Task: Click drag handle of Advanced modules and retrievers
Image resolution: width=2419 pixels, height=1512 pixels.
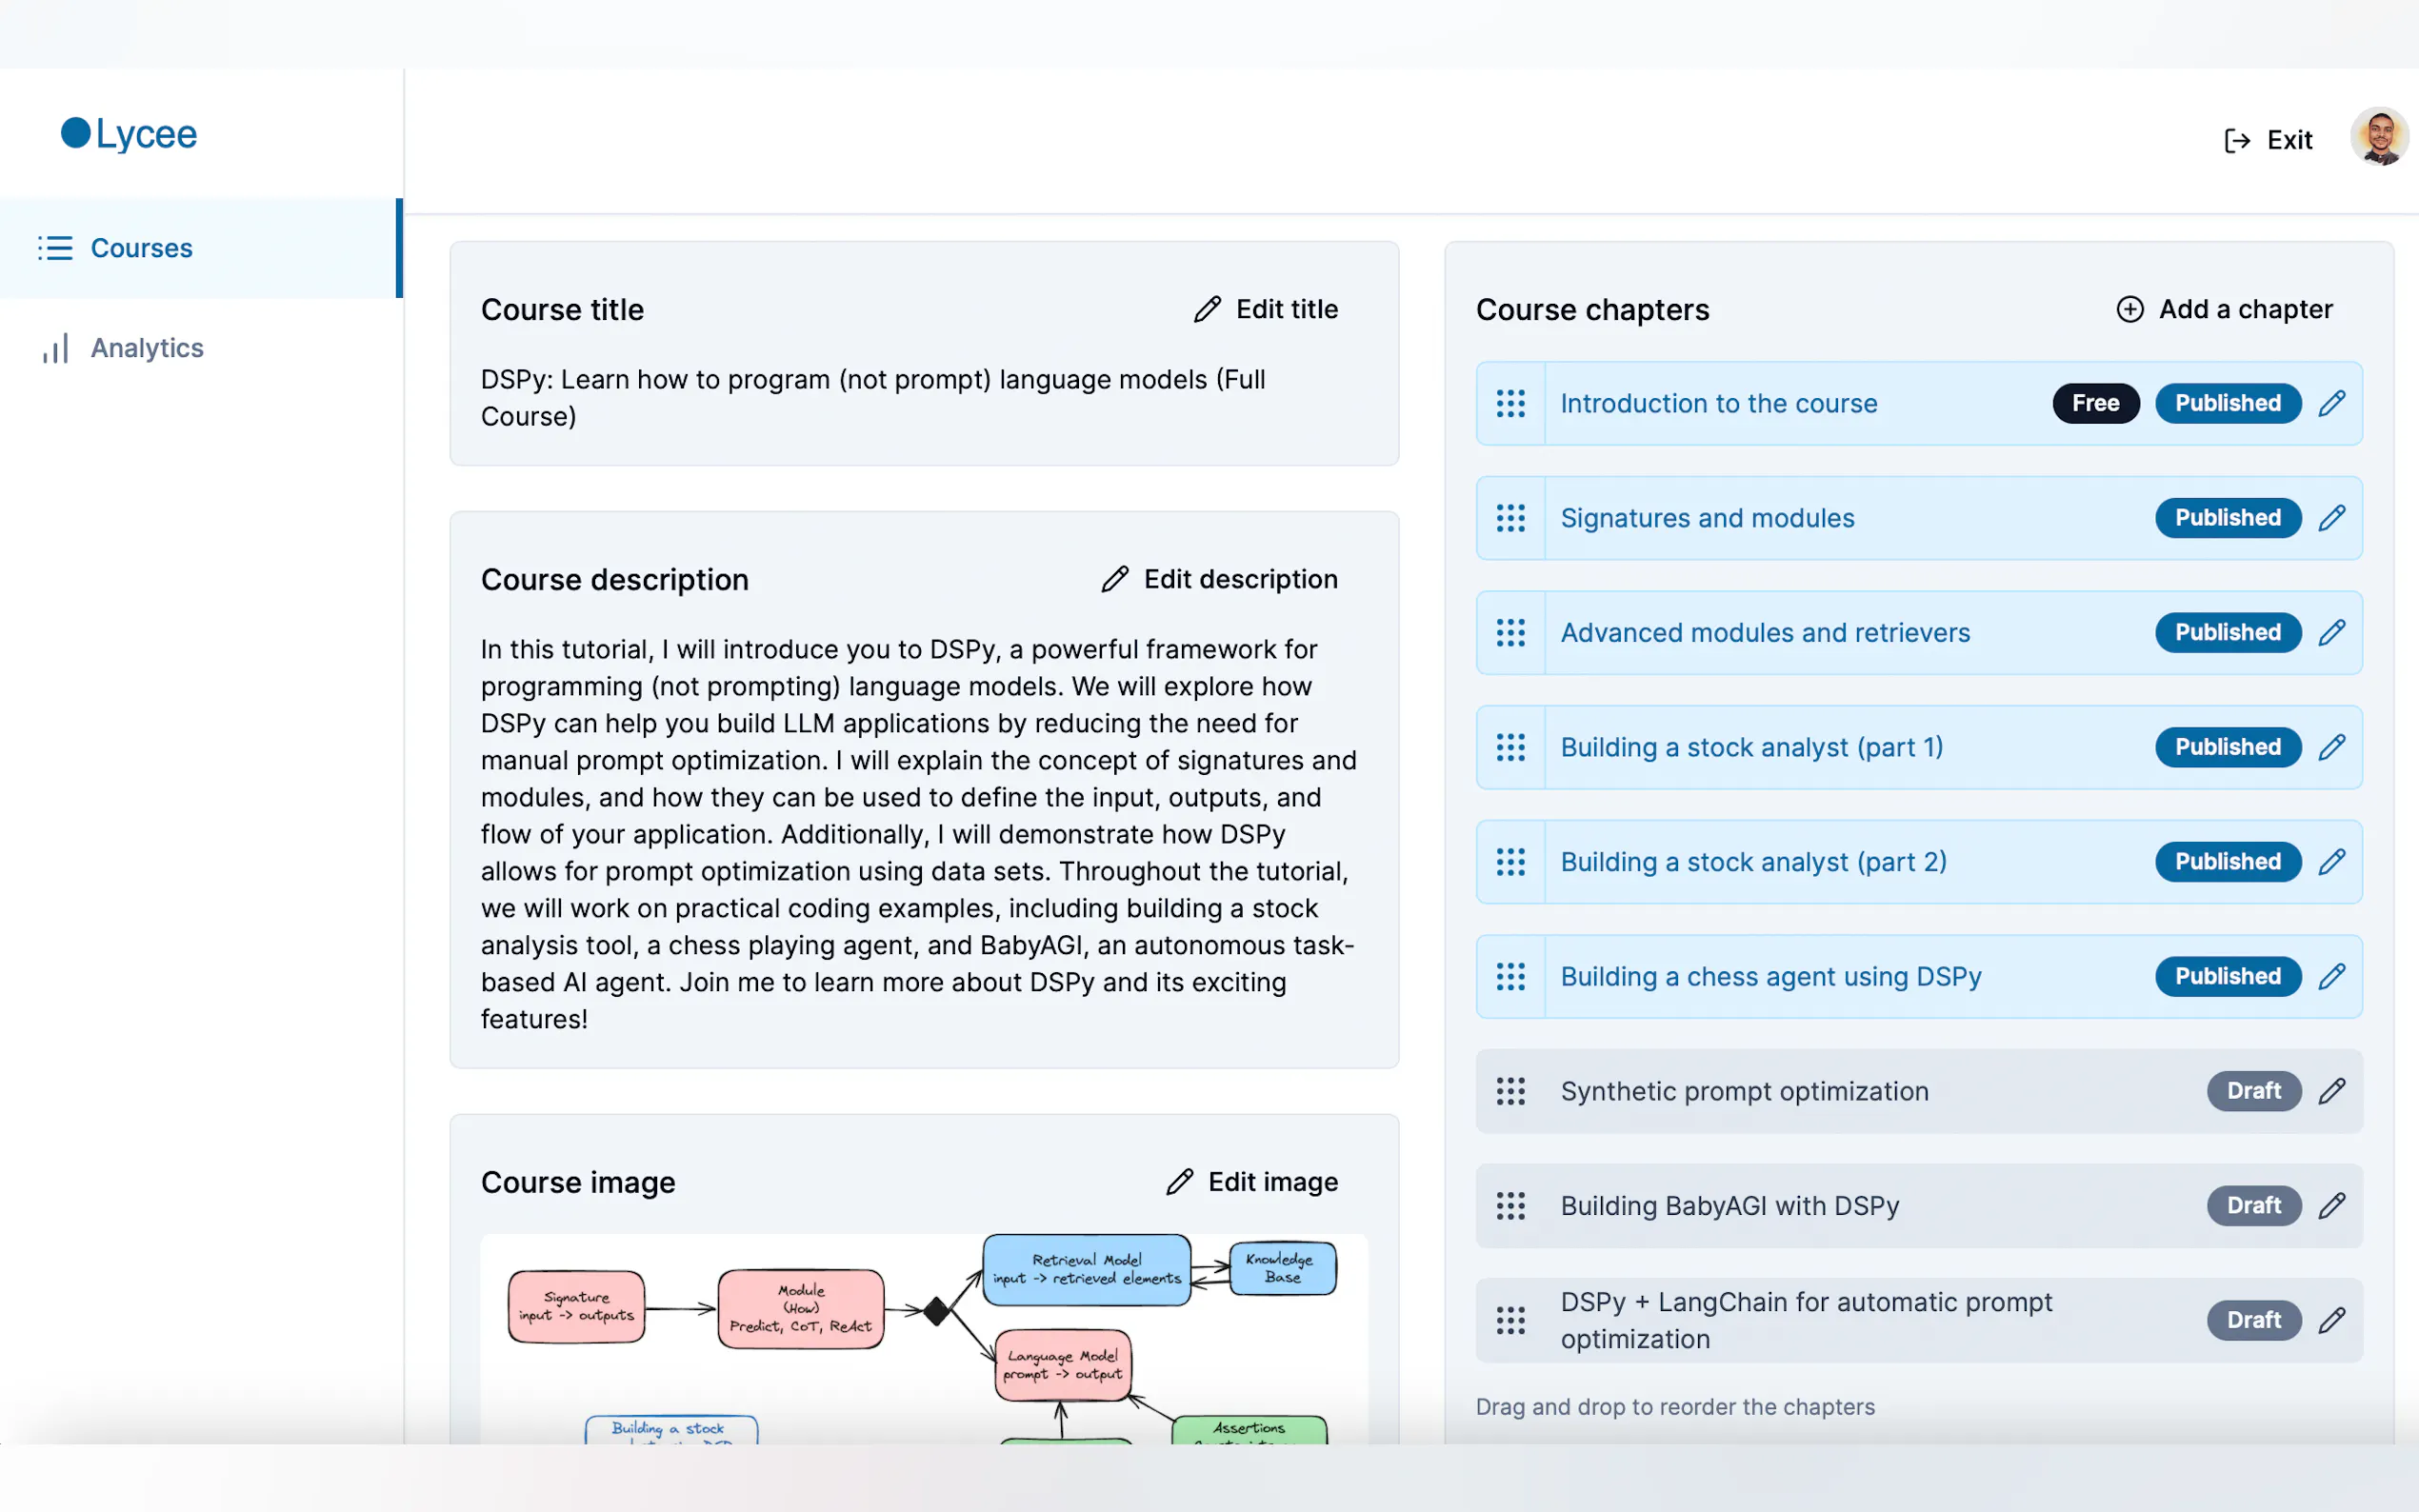Action: tap(1510, 633)
